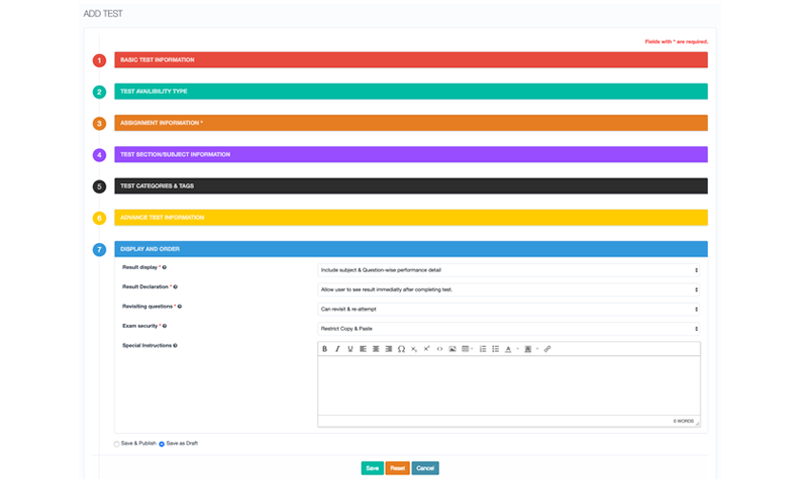Screen dimensions: 800x480
Task: Apply text color in editor
Action: [x=508, y=349]
